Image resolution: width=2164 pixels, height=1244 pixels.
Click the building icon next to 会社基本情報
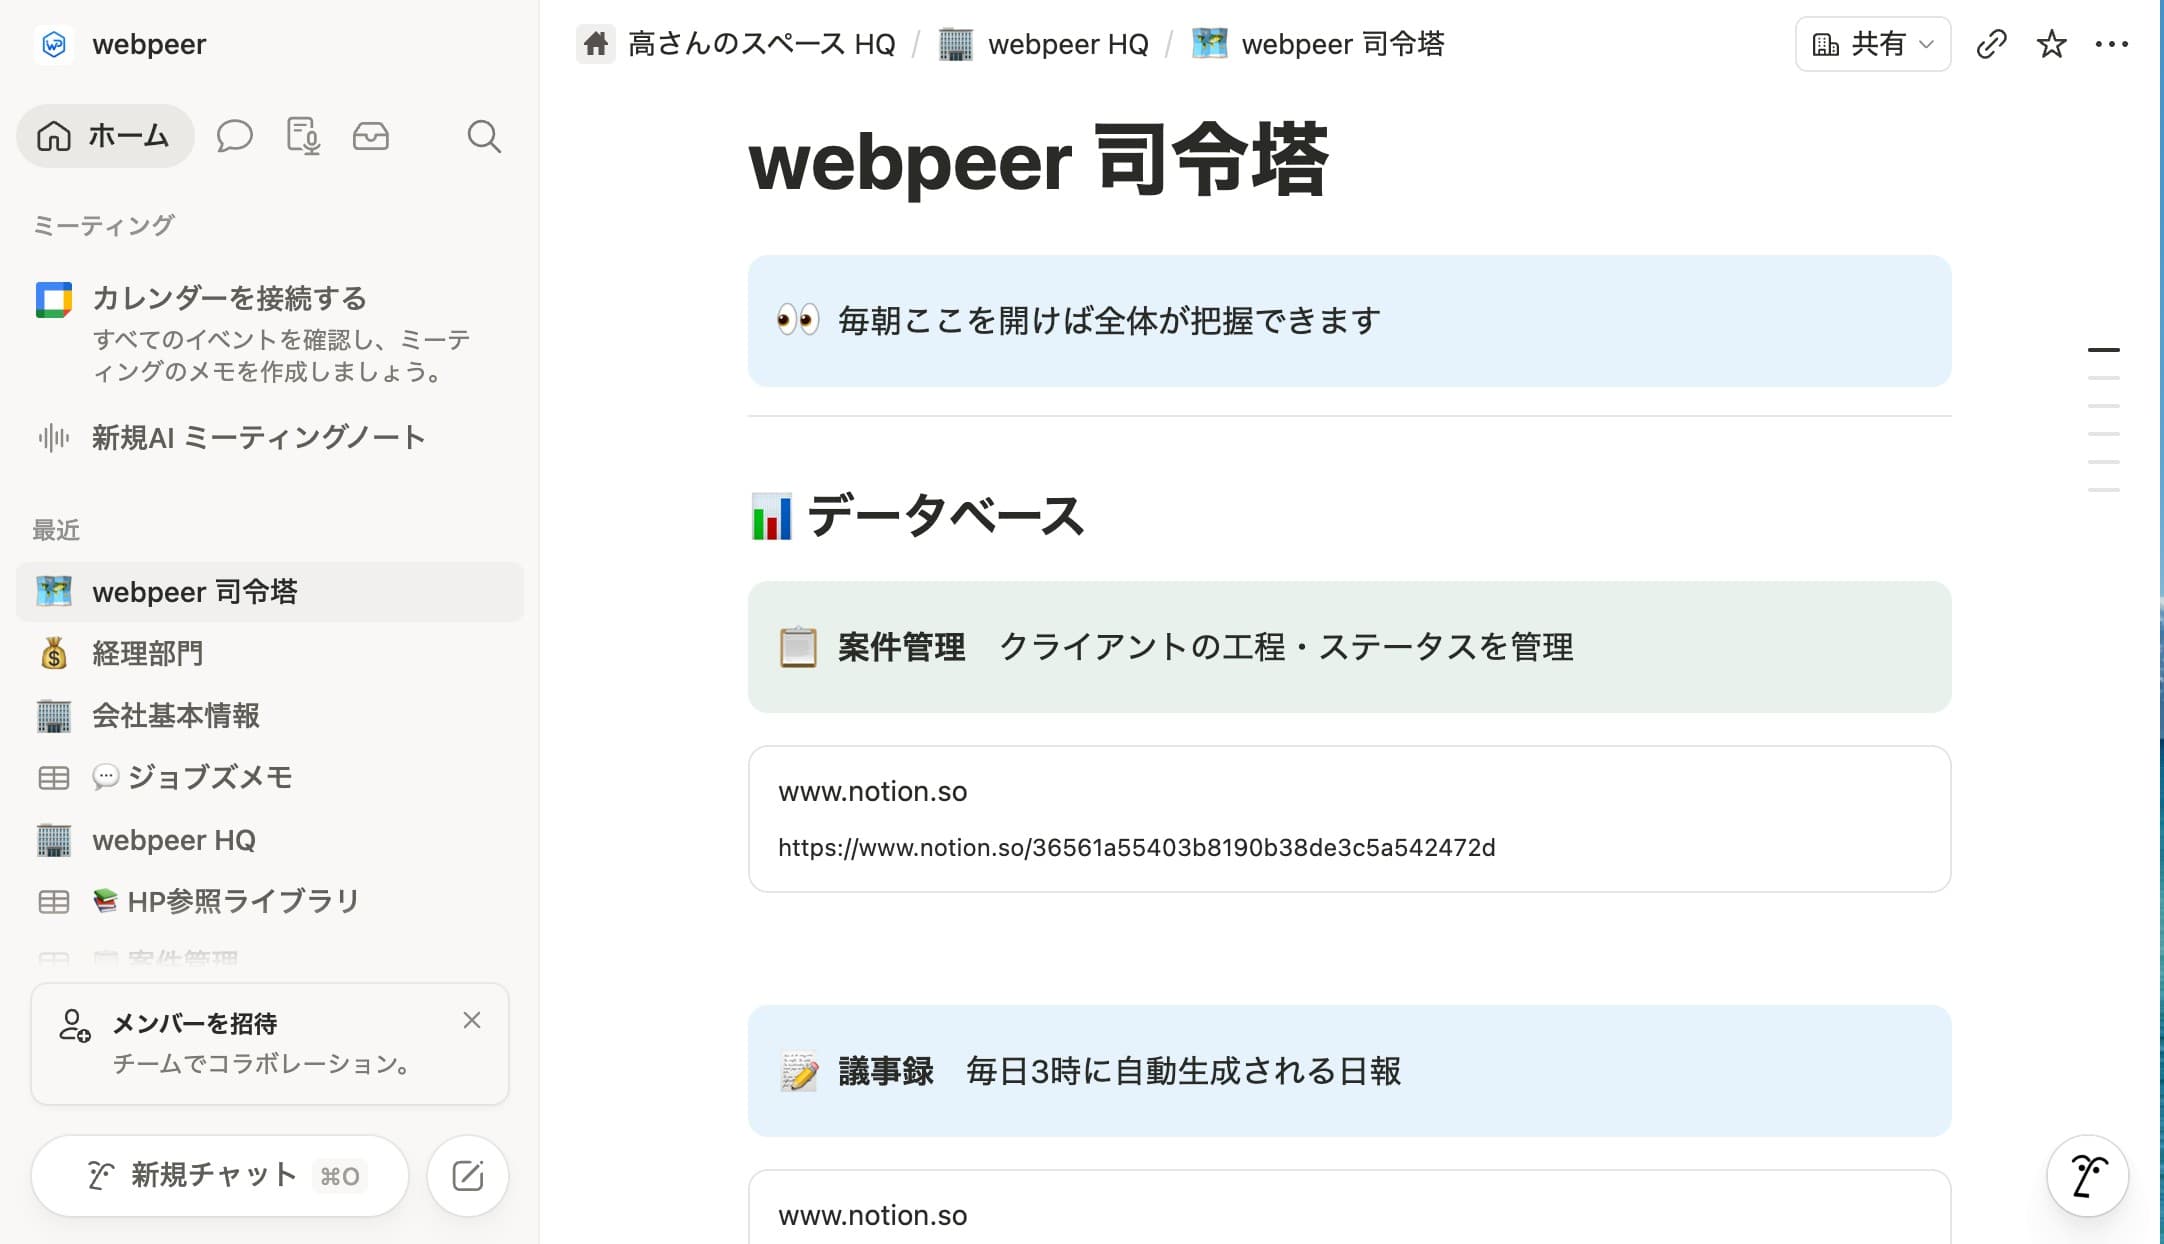pyautogui.click(x=54, y=715)
